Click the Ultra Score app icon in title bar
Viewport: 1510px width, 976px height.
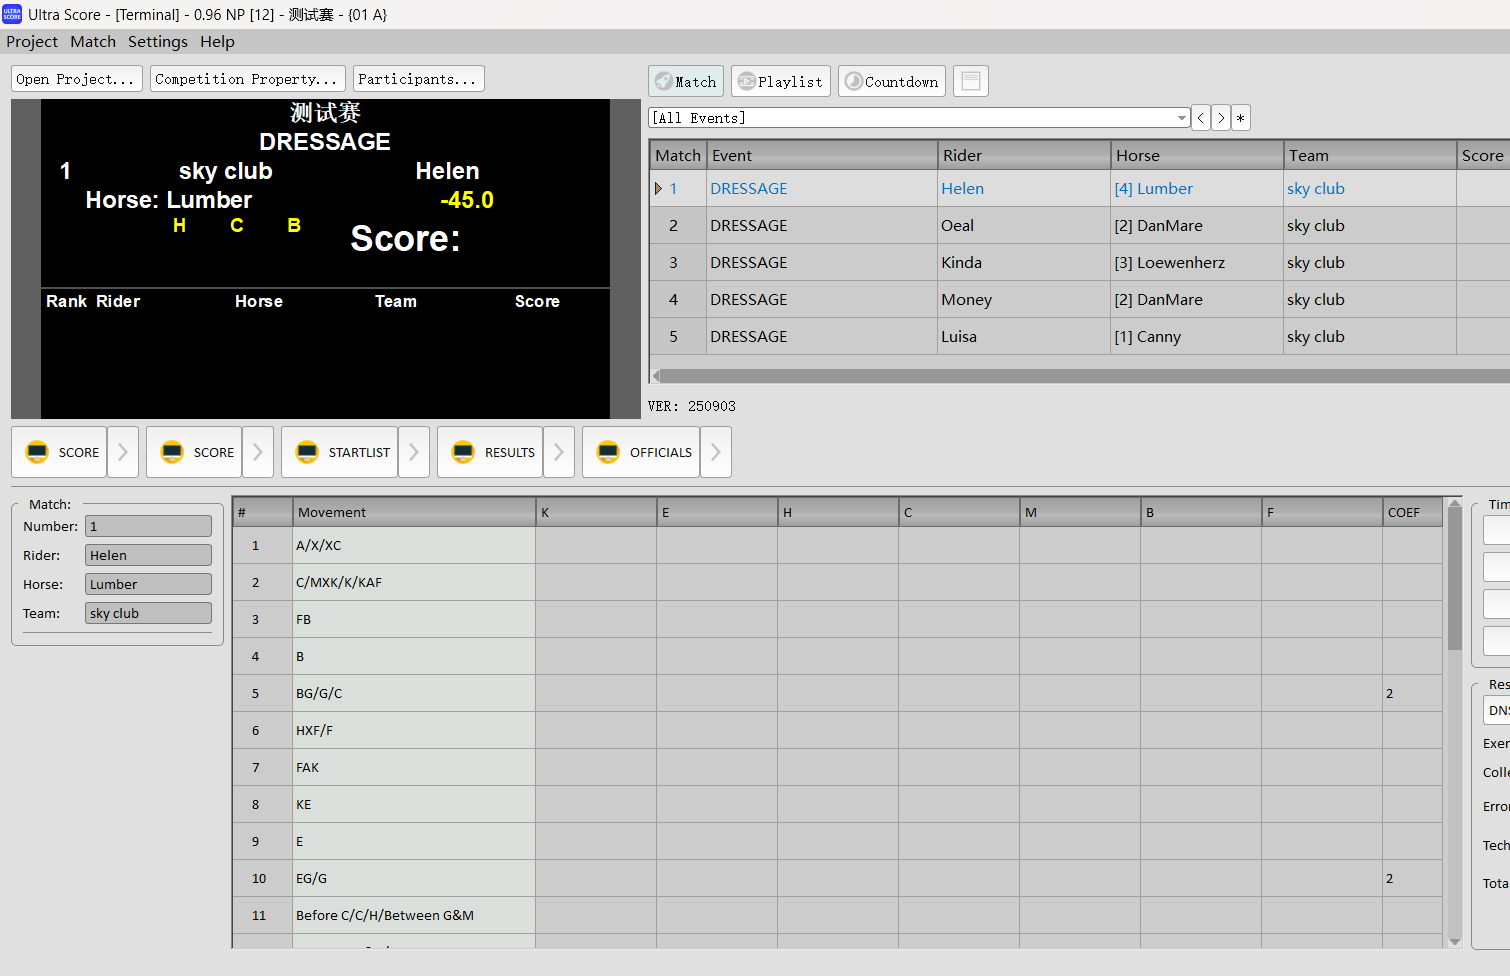[12, 14]
